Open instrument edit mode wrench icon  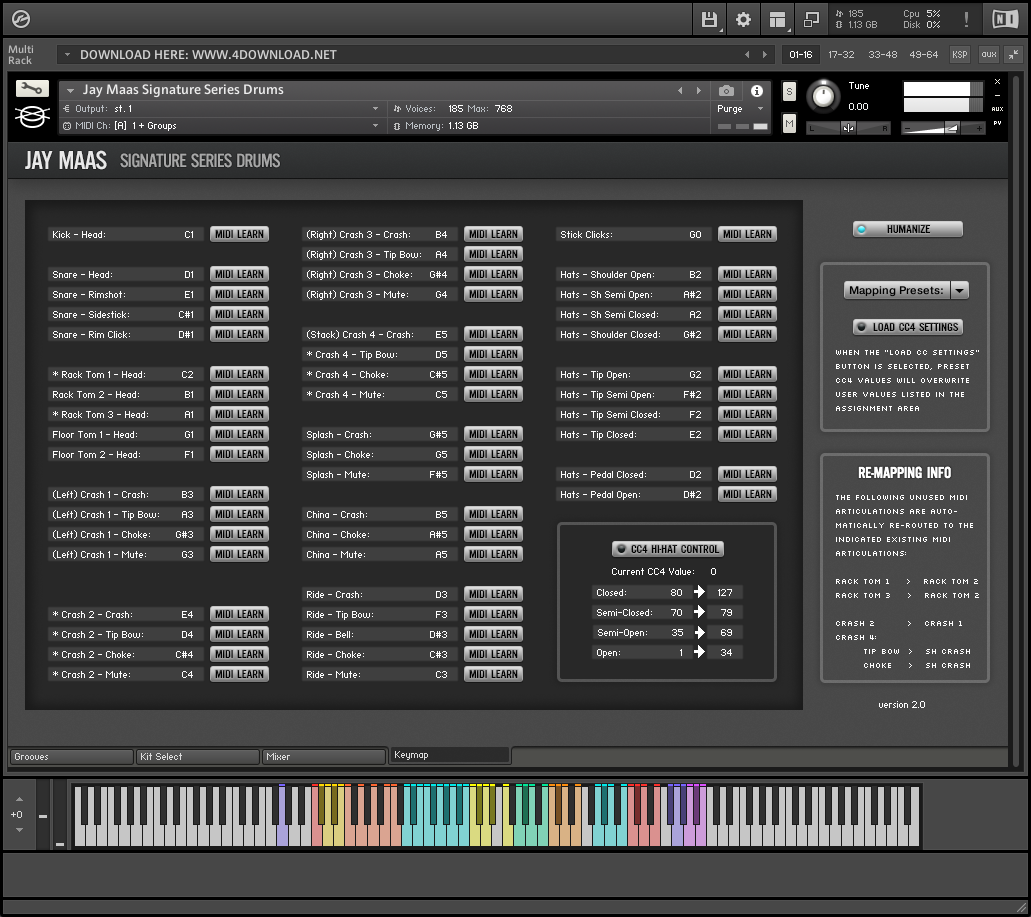click(32, 89)
